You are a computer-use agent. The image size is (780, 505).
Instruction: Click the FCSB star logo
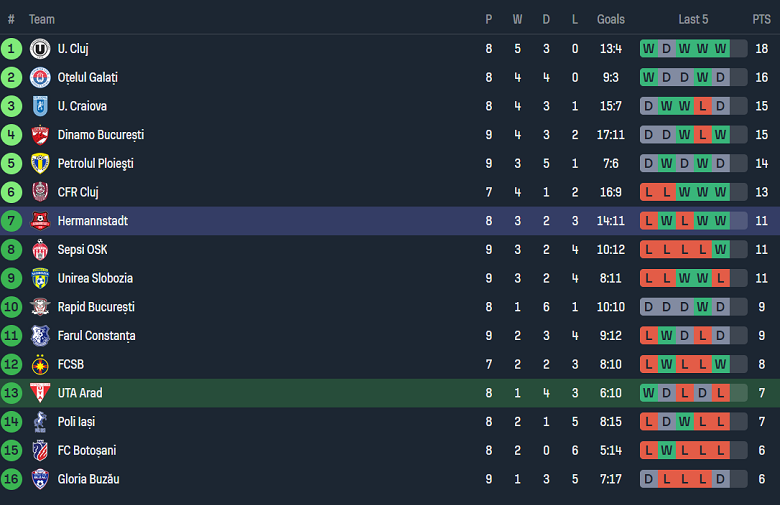click(40, 365)
